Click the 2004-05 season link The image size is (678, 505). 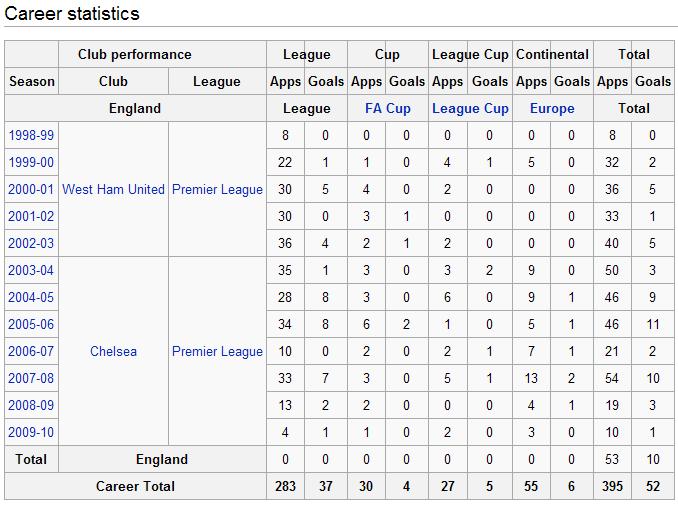(x=31, y=297)
